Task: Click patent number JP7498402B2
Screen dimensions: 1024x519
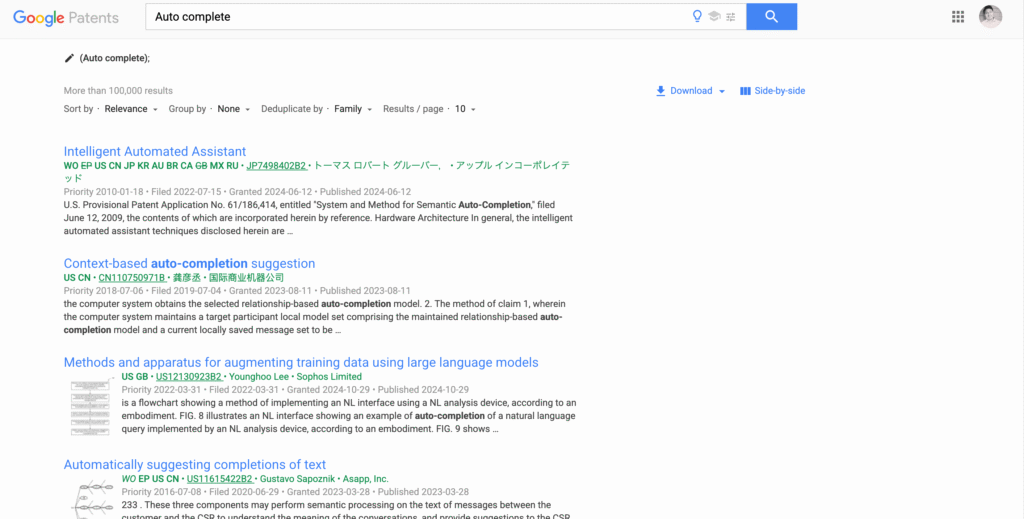Action: point(276,165)
